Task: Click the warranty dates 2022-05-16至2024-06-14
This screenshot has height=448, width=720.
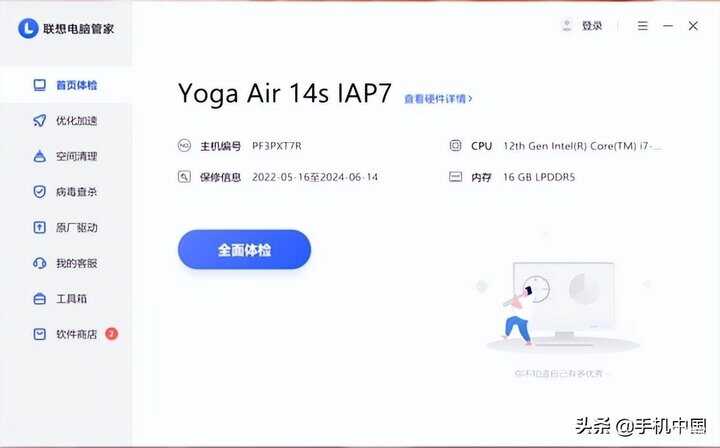Action: tap(315, 177)
